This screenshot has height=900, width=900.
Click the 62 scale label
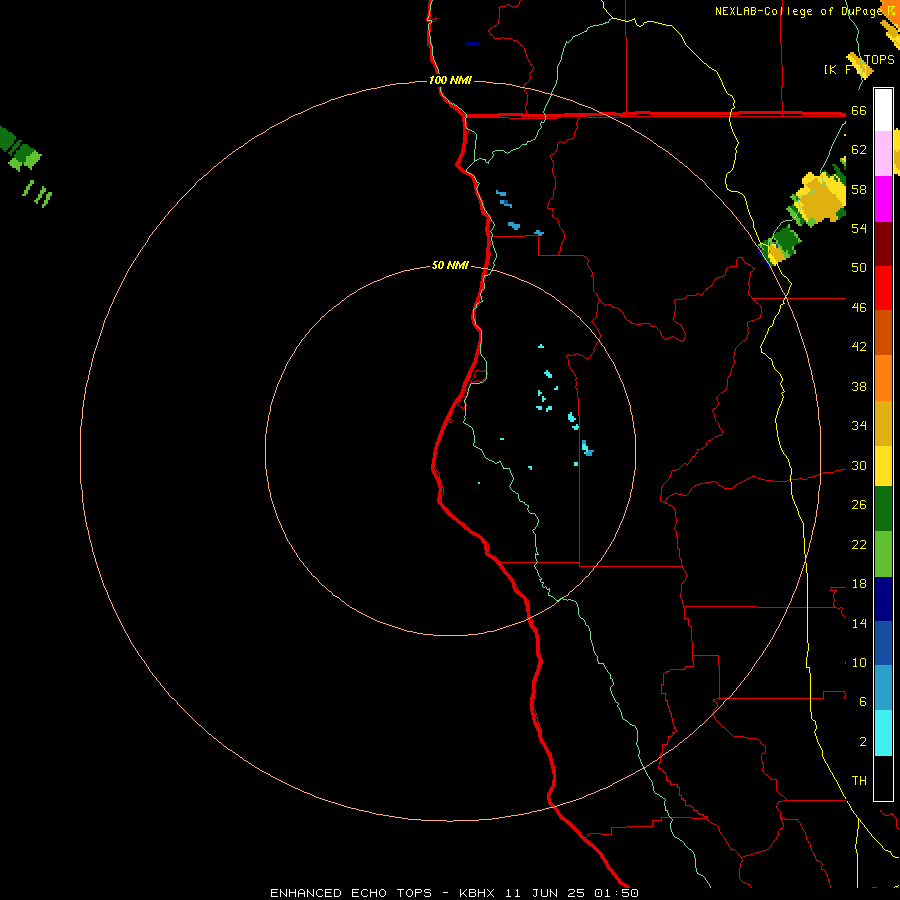coord(859,150)
